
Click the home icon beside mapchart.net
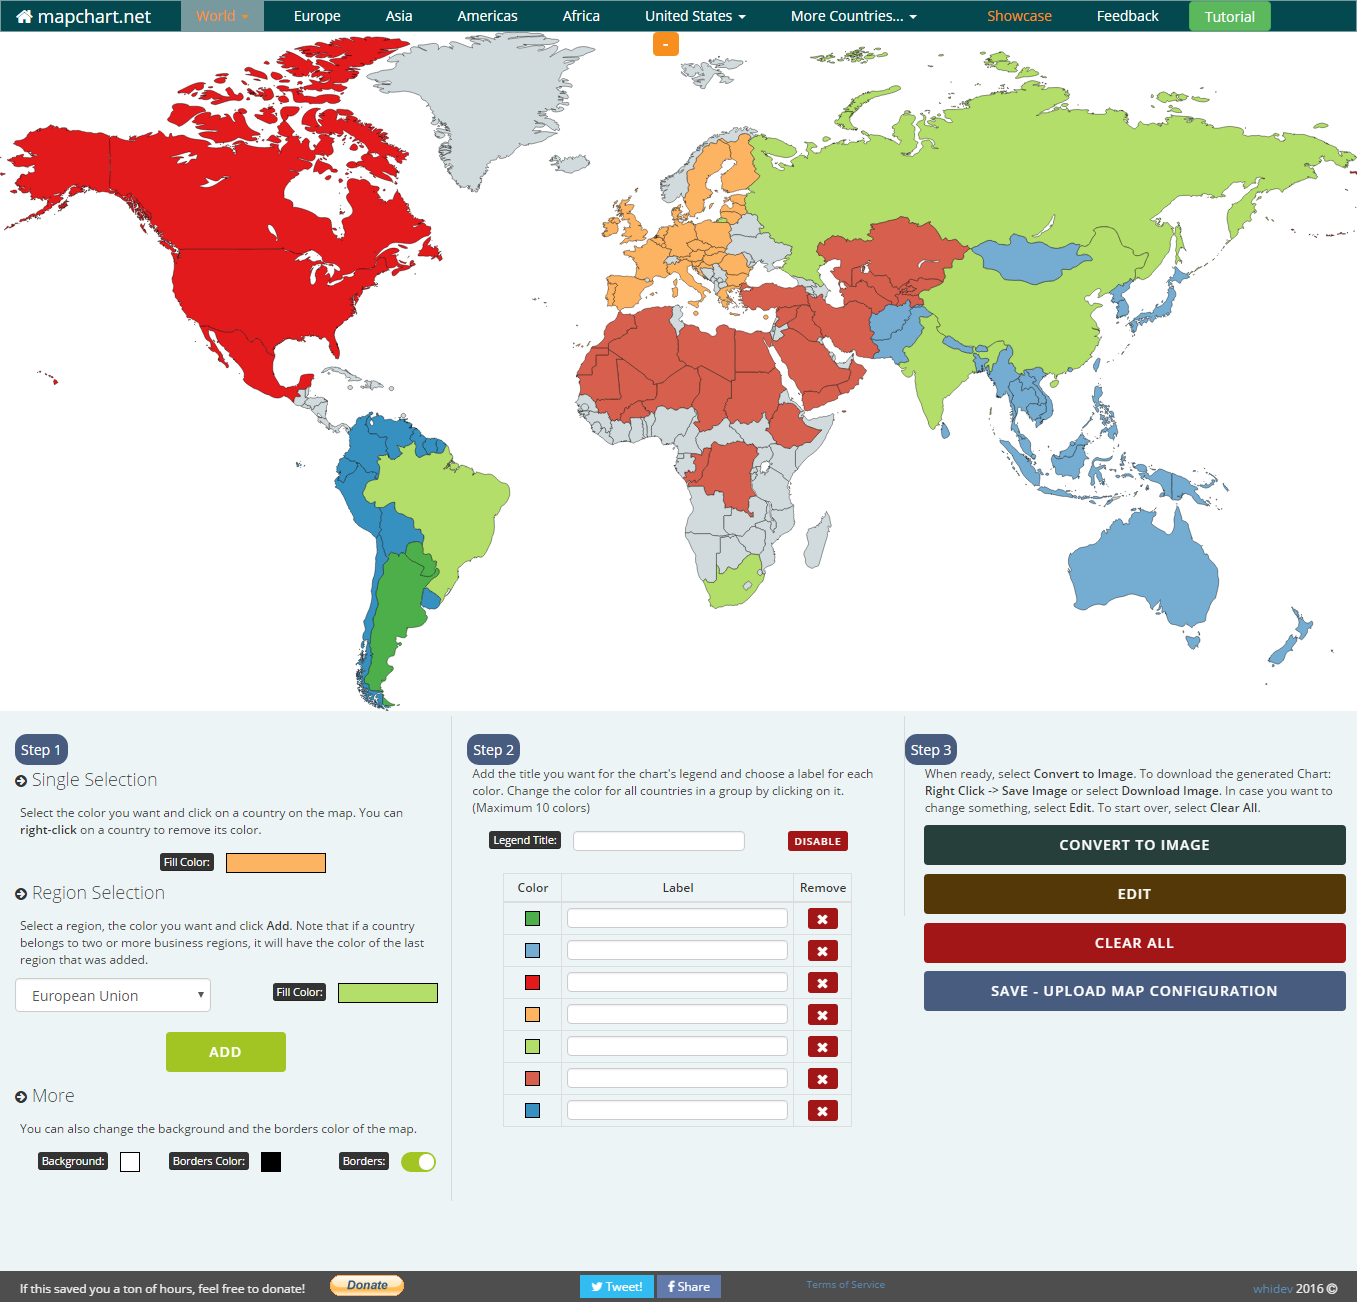[25, 16]
